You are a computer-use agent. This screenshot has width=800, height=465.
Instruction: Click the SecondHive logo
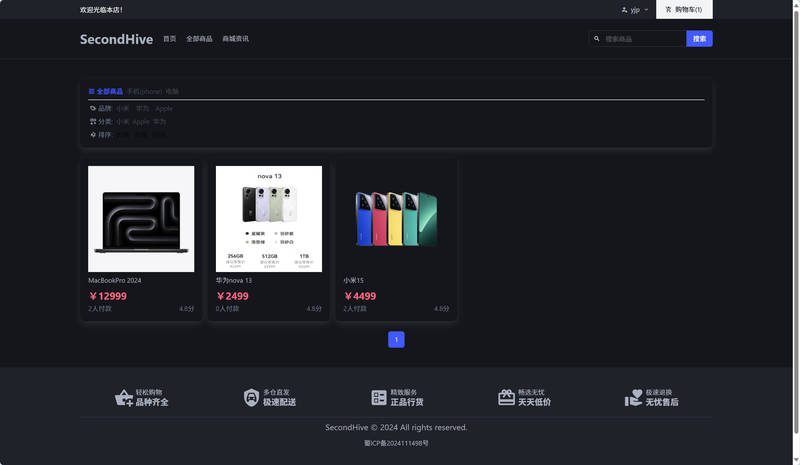click(x=116, y=39)
